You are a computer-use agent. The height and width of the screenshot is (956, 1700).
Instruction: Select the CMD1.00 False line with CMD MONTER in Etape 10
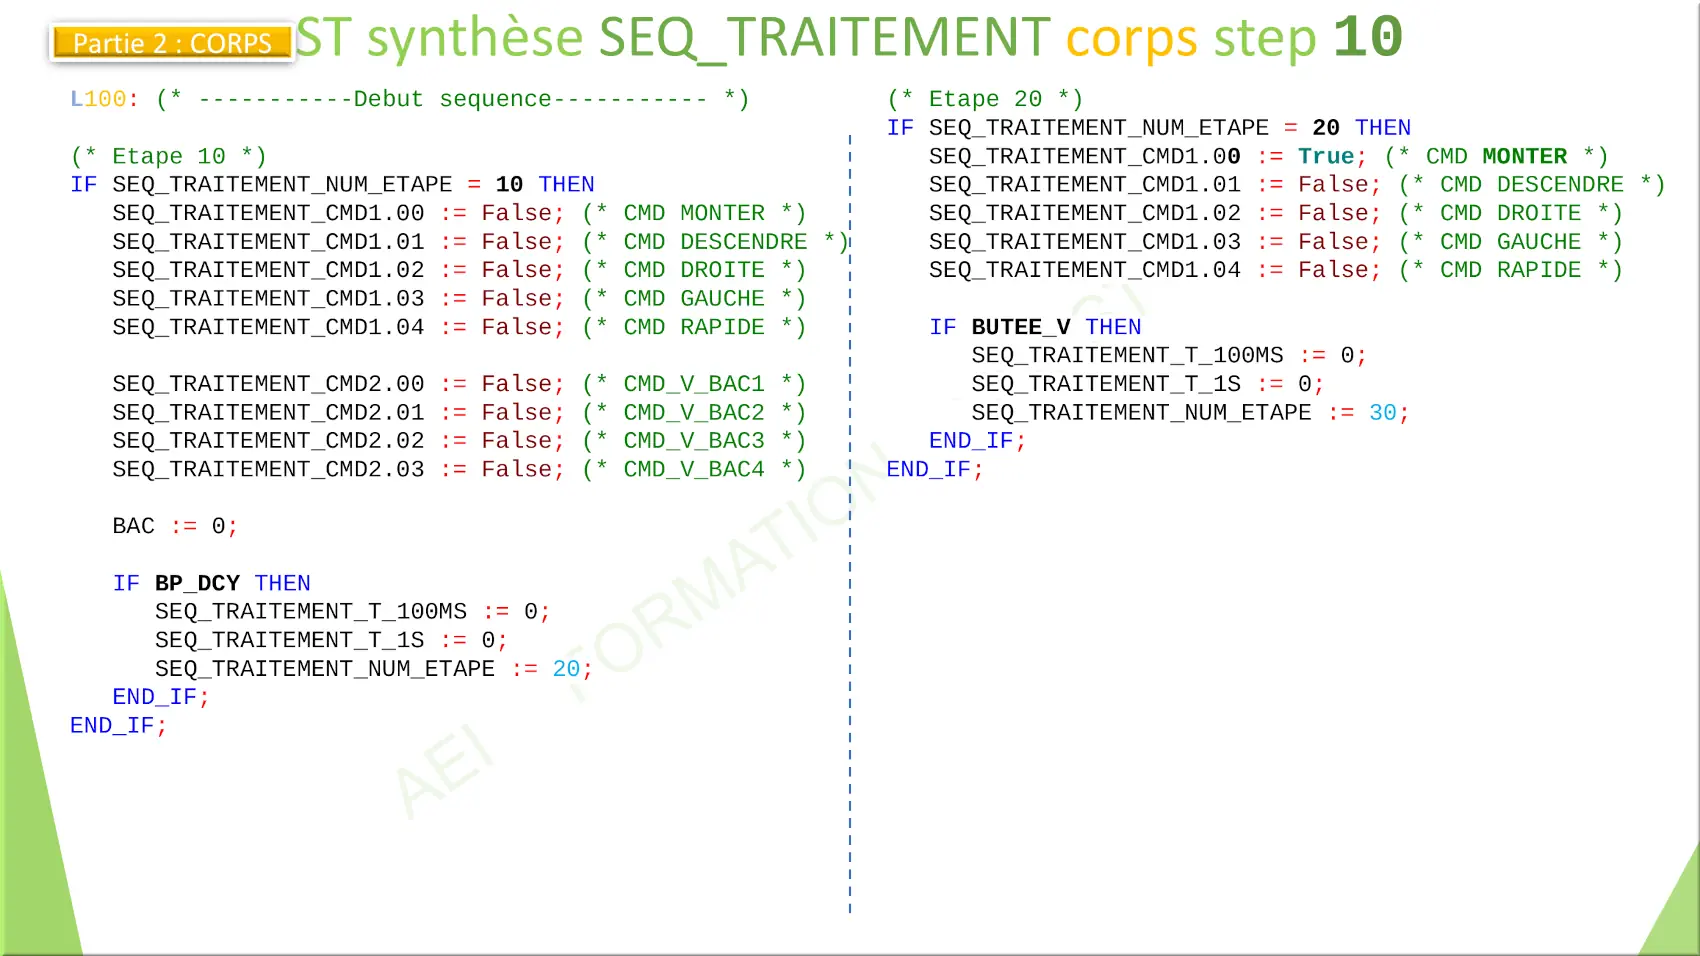459,213
